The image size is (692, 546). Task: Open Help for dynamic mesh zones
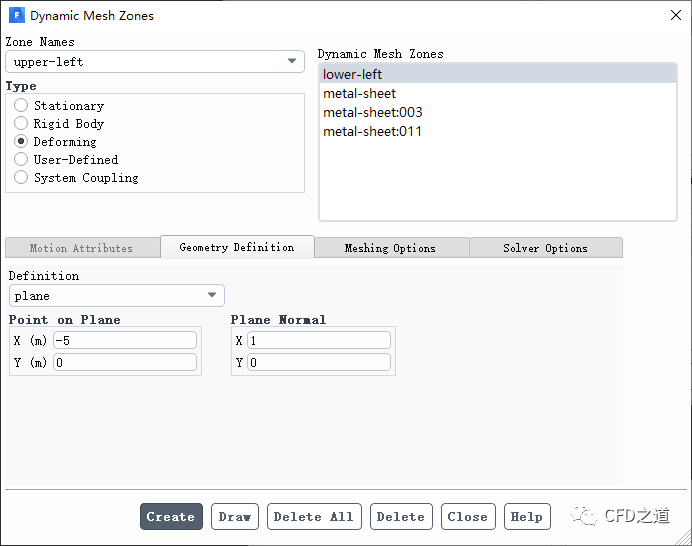pyautogui.click(x=526, y=517)
